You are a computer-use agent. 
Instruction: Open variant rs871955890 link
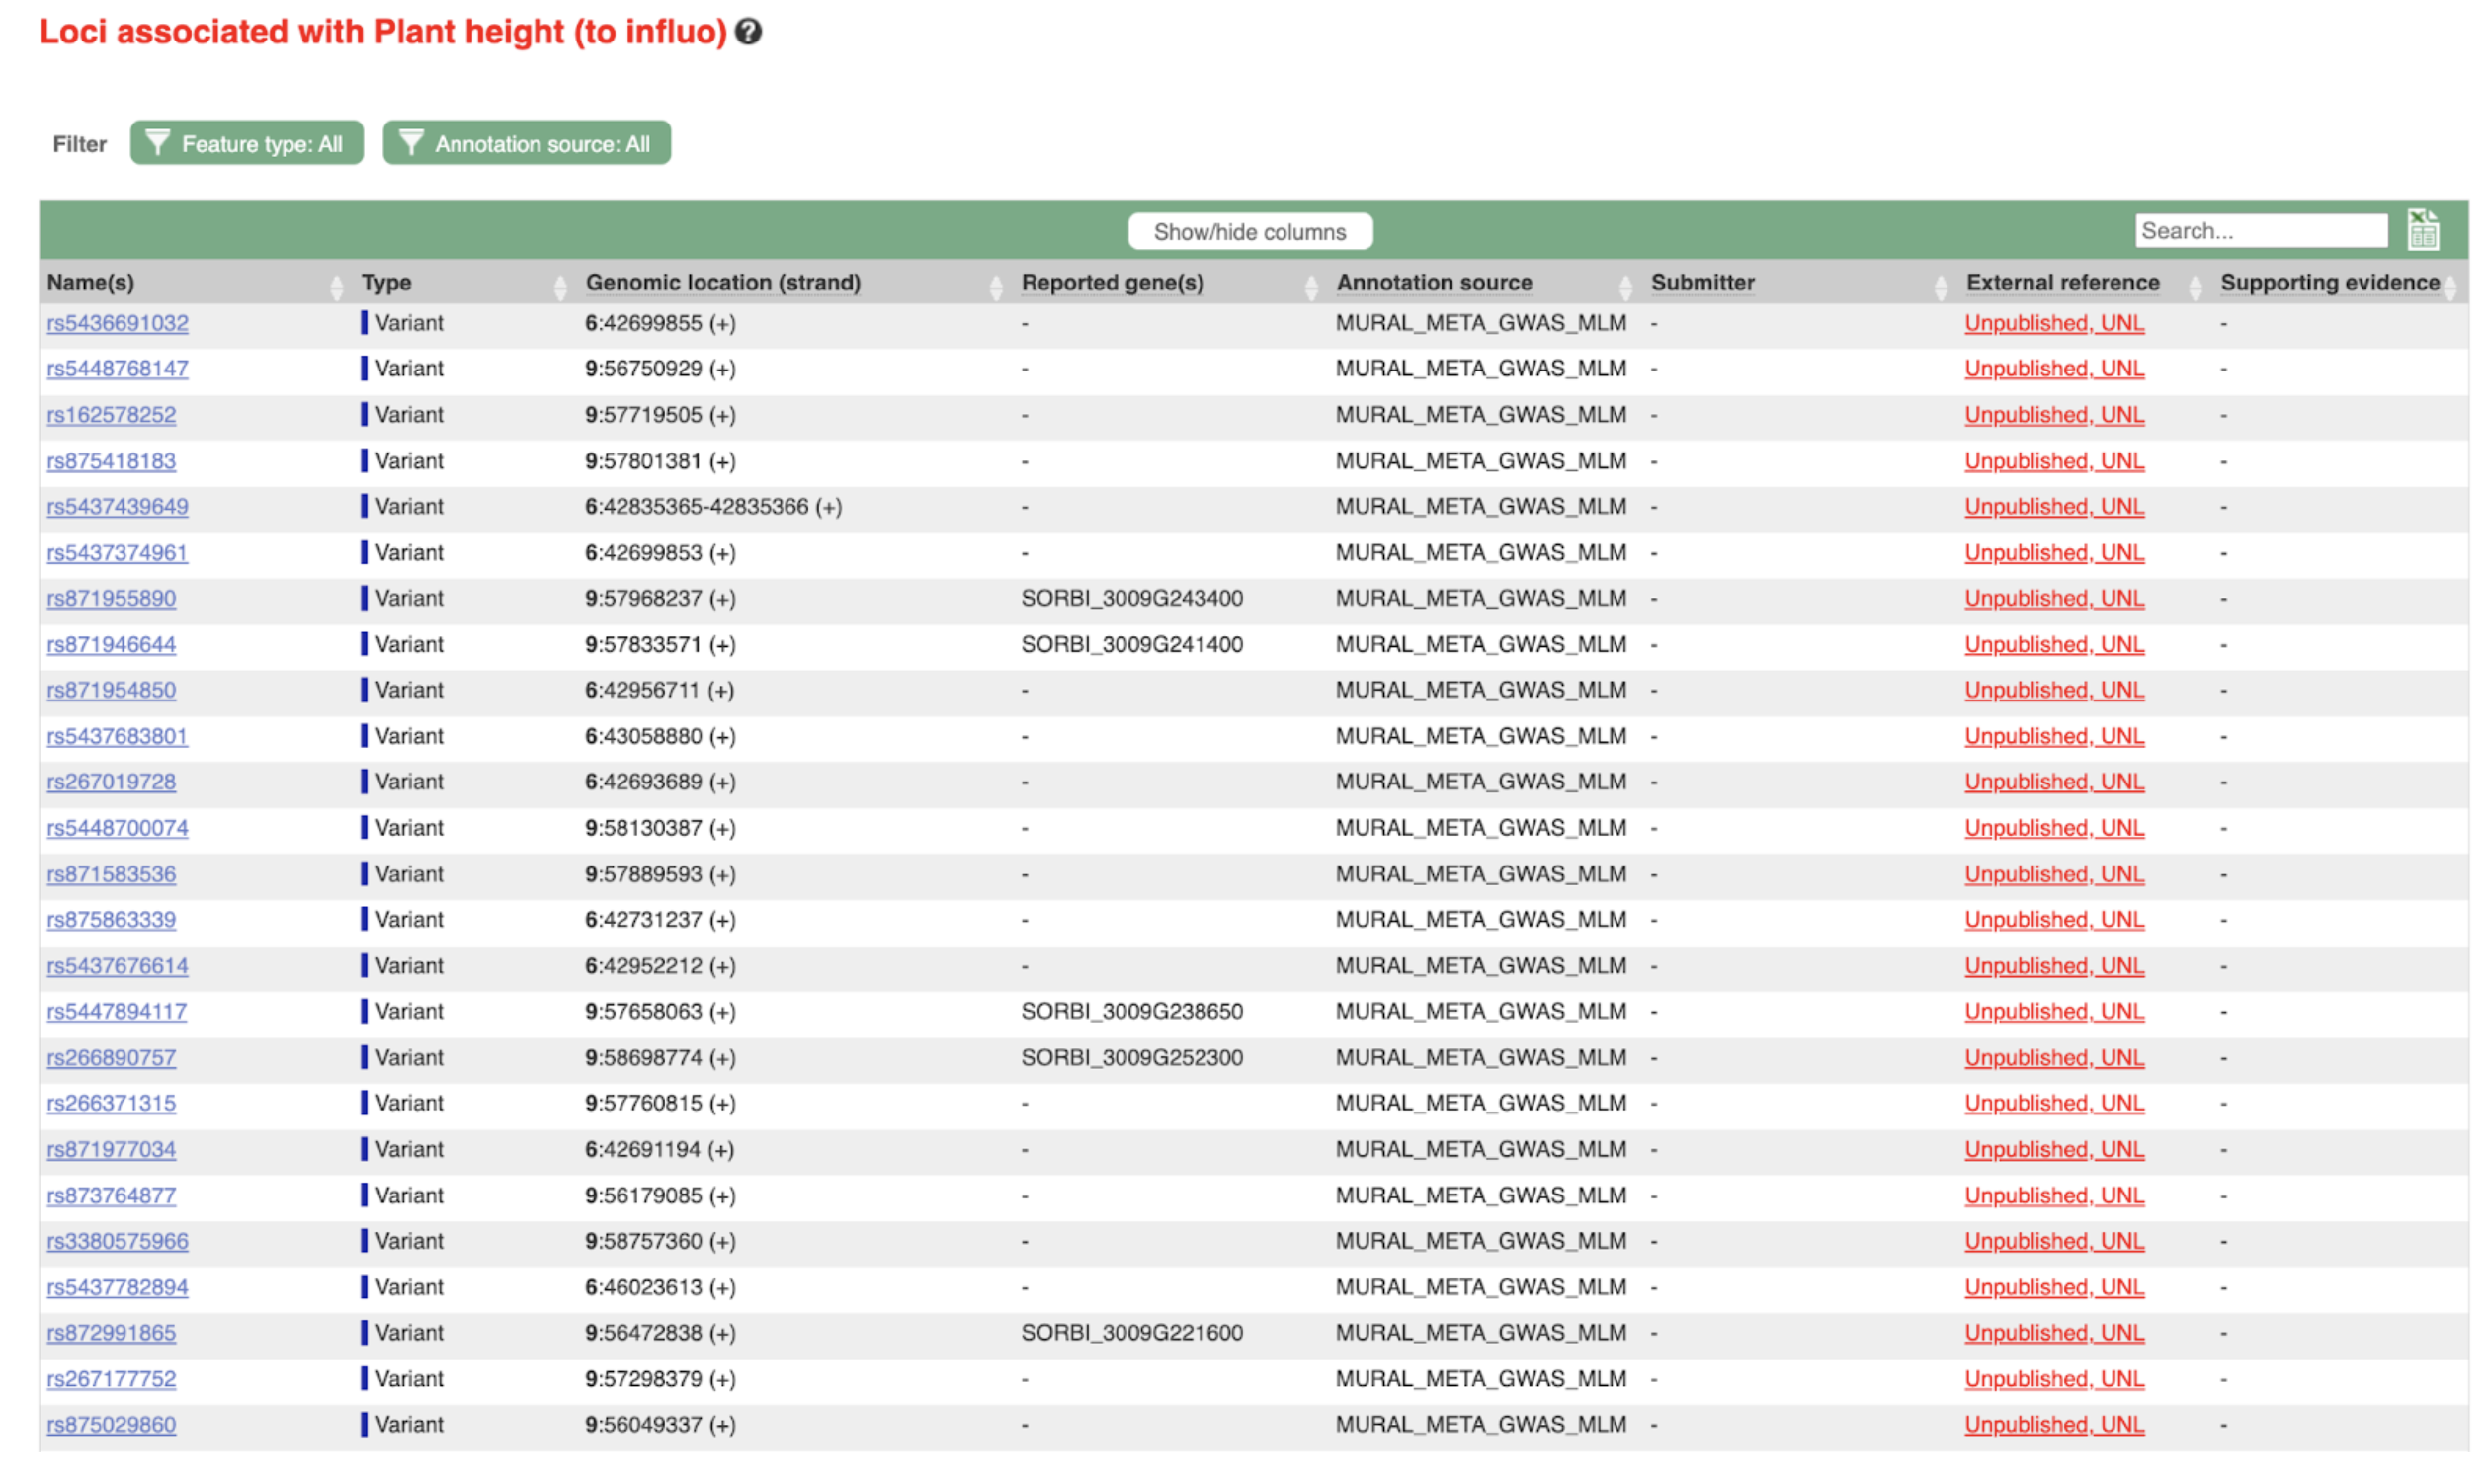point(111,598)
